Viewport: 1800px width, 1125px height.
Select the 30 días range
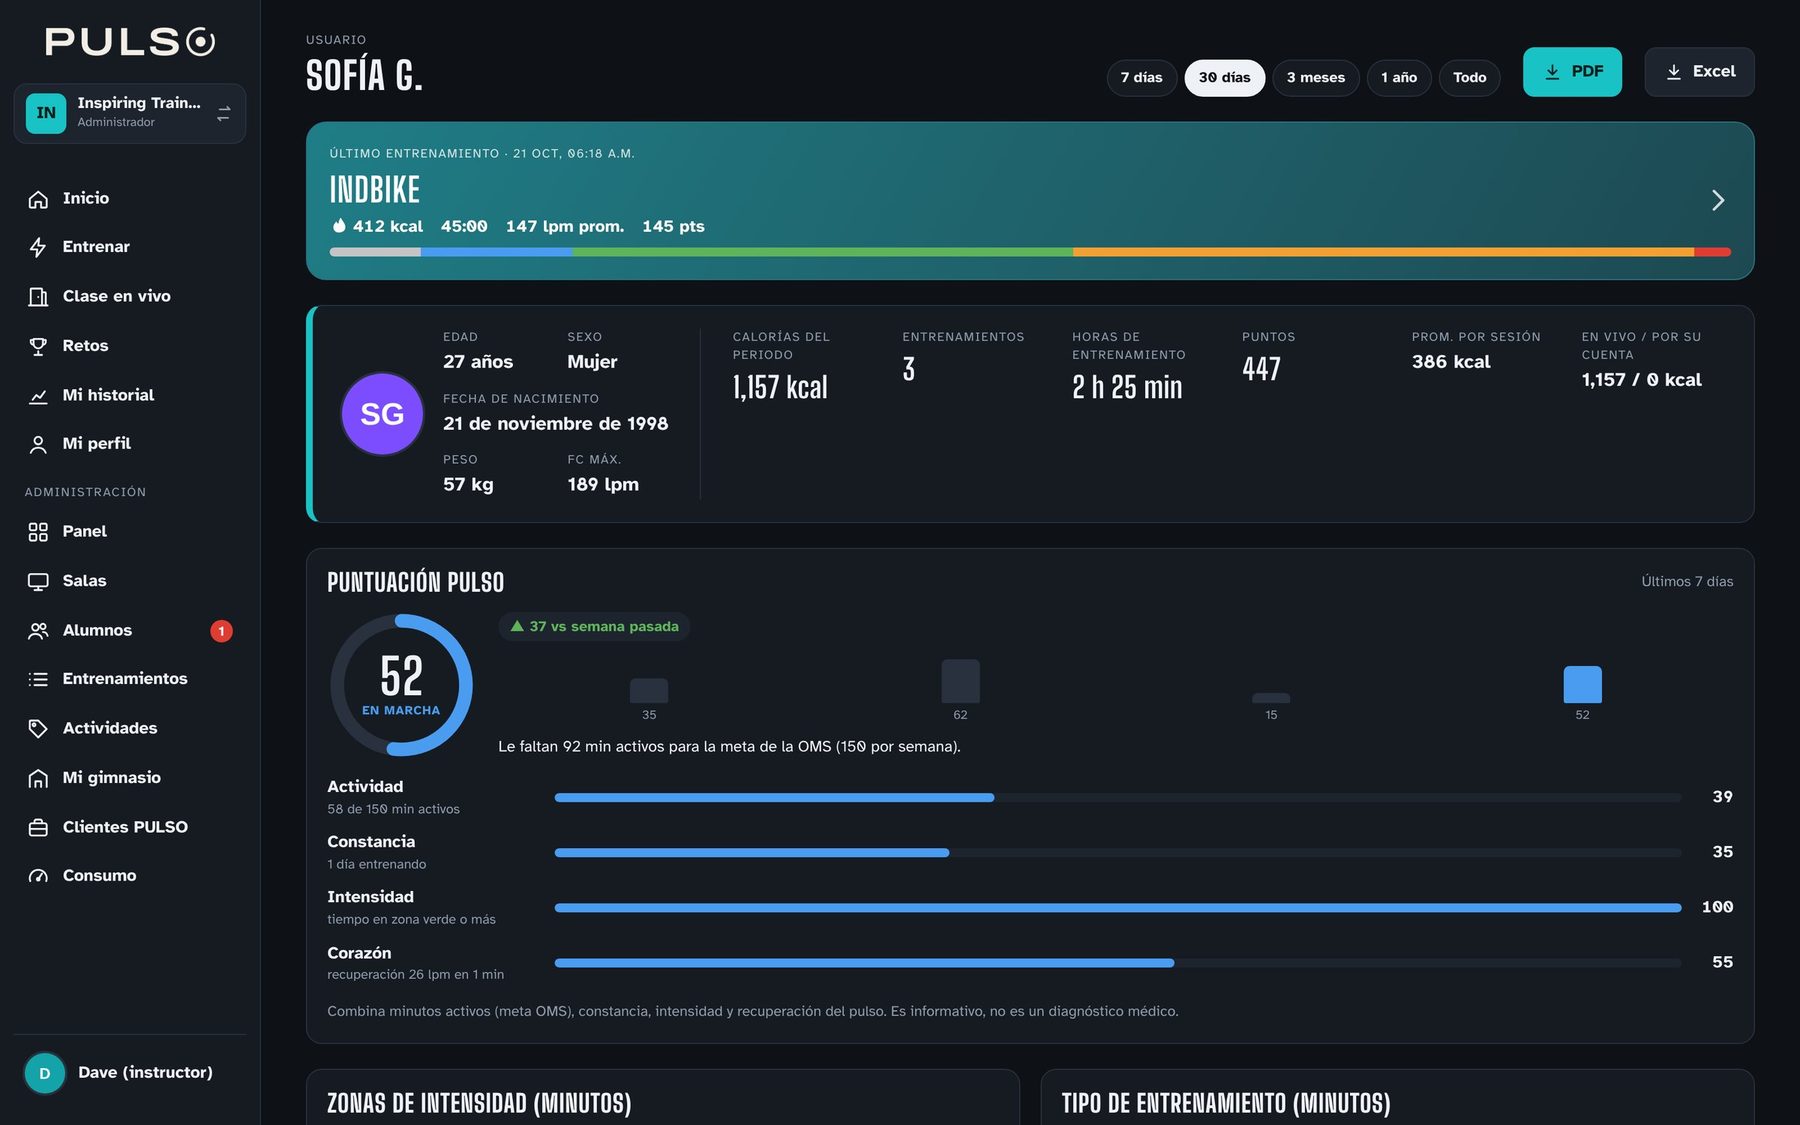[1224, 78]
